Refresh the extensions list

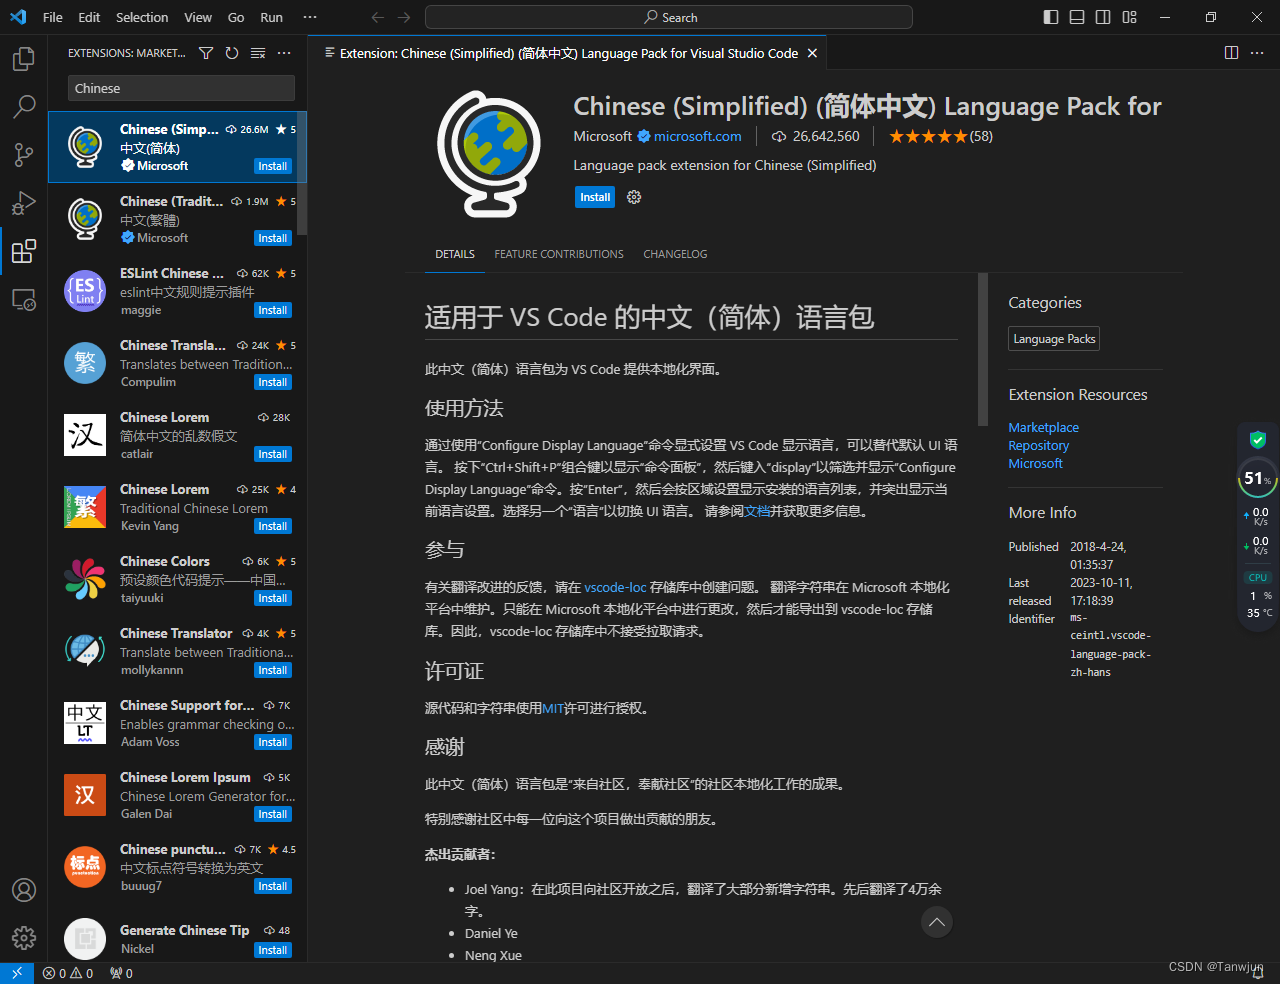click(x=232, y=53)
